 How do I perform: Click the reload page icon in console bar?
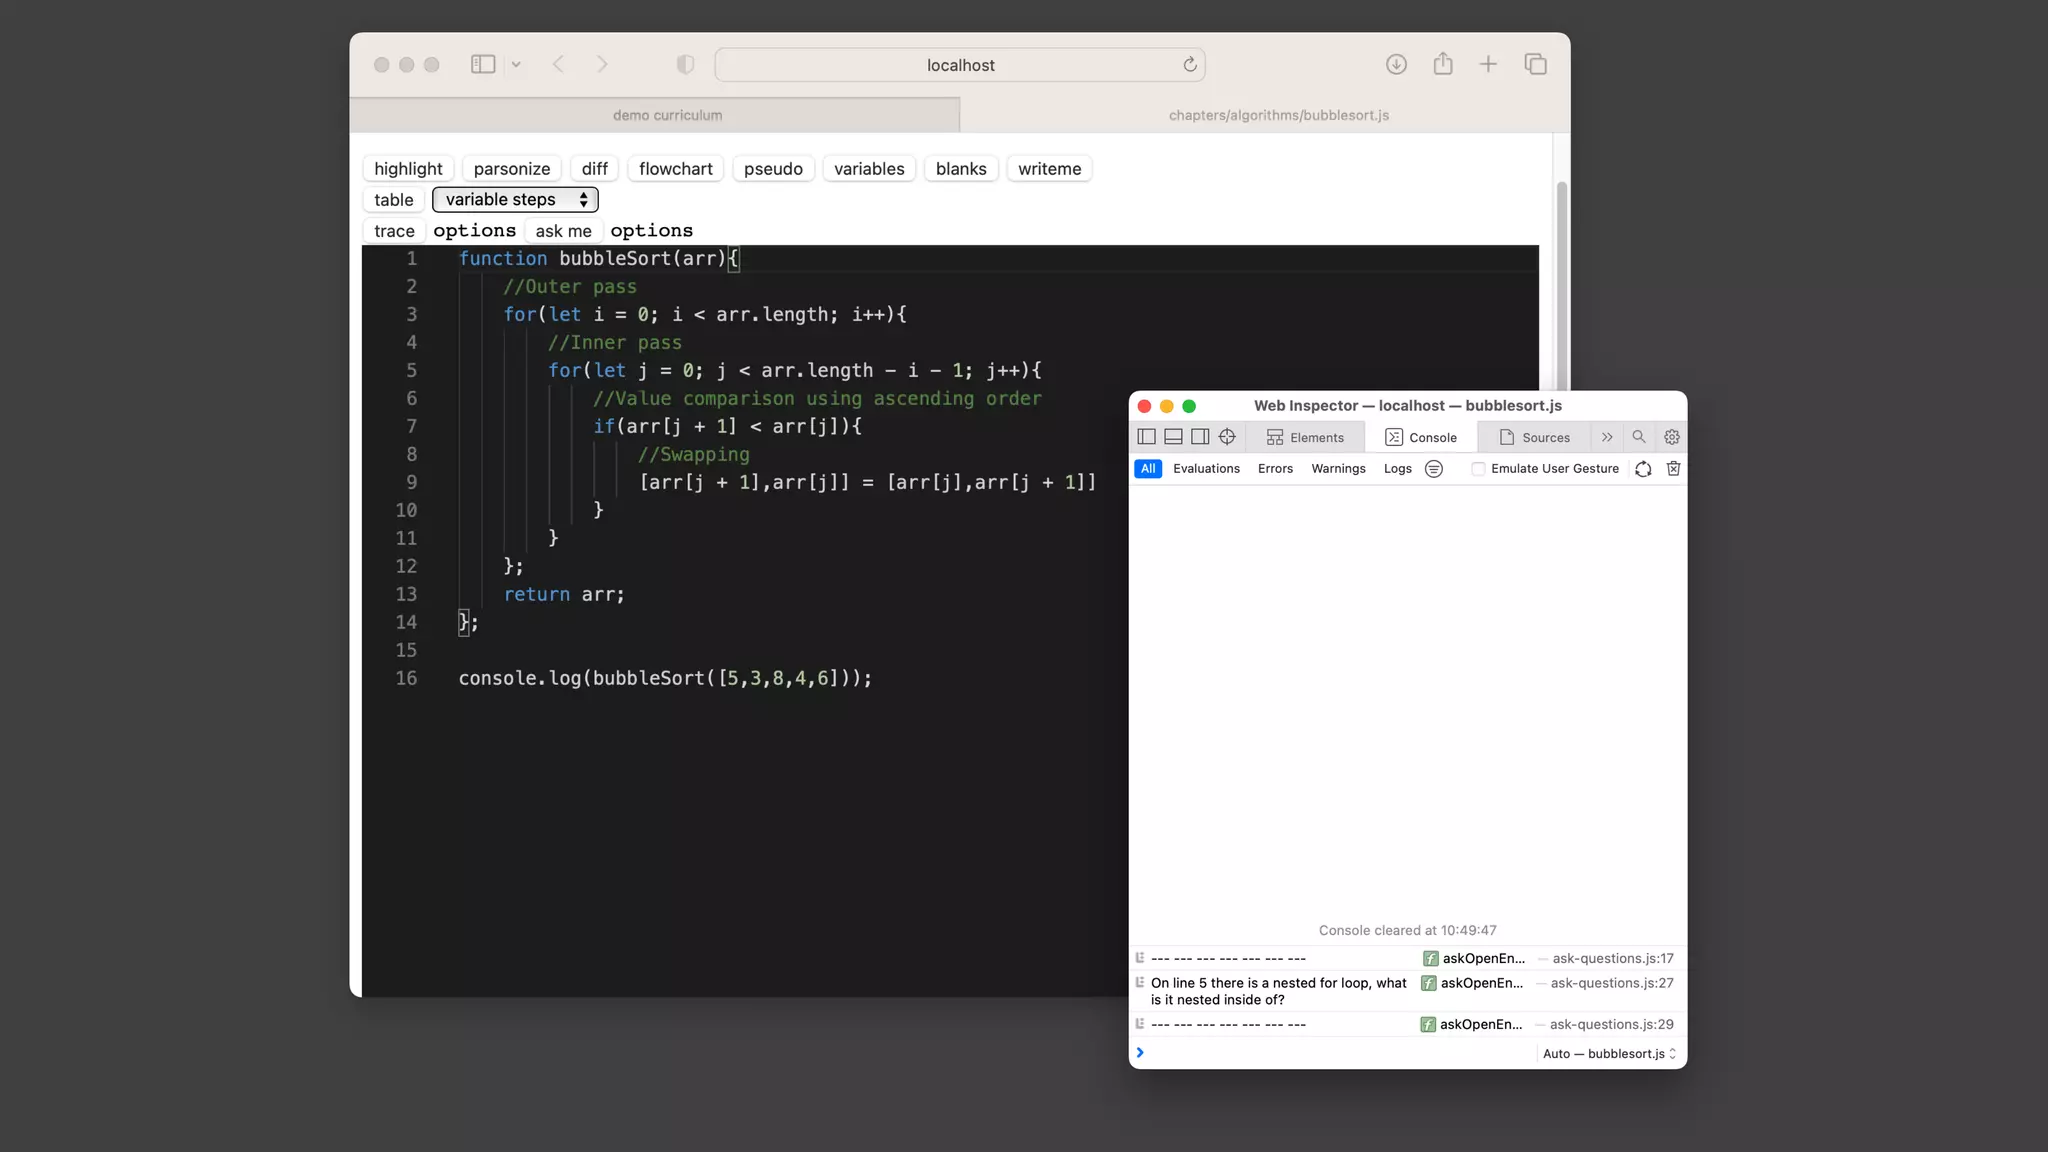pyautogui.click(x=1643, y=469)
